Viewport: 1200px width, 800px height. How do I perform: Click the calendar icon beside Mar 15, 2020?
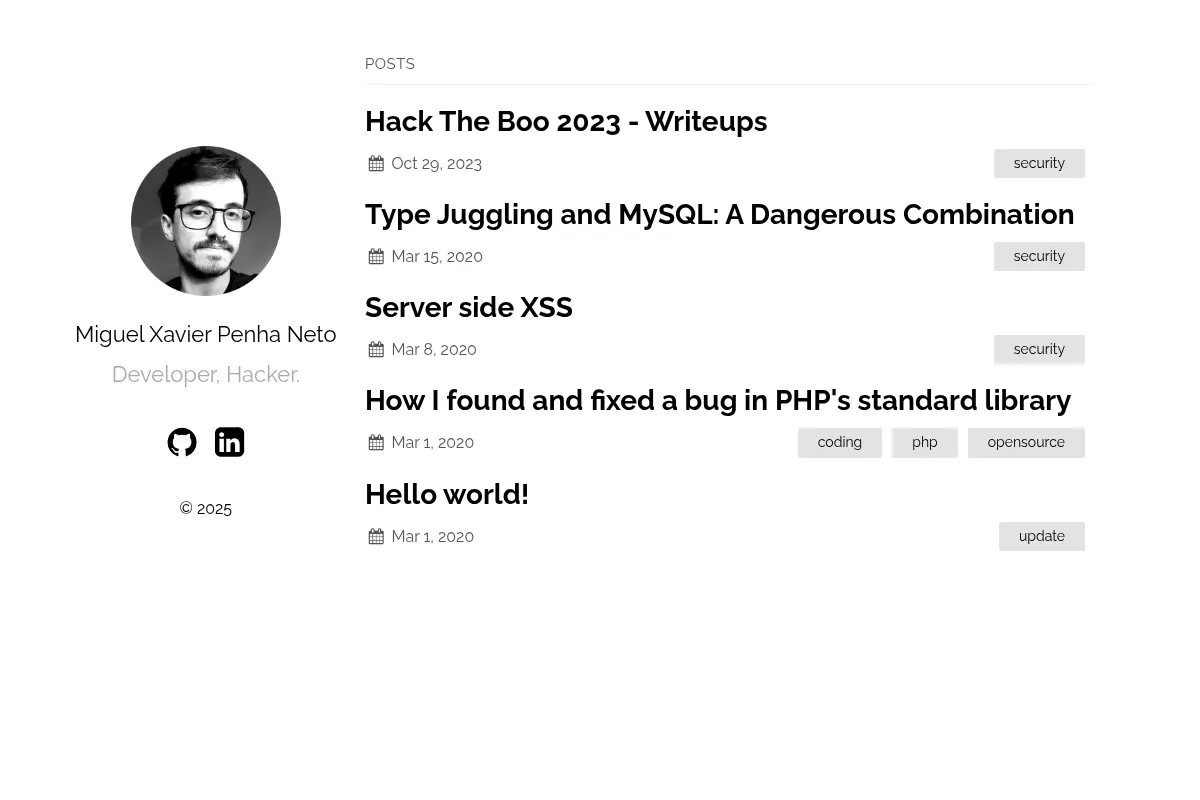point(376,256)
